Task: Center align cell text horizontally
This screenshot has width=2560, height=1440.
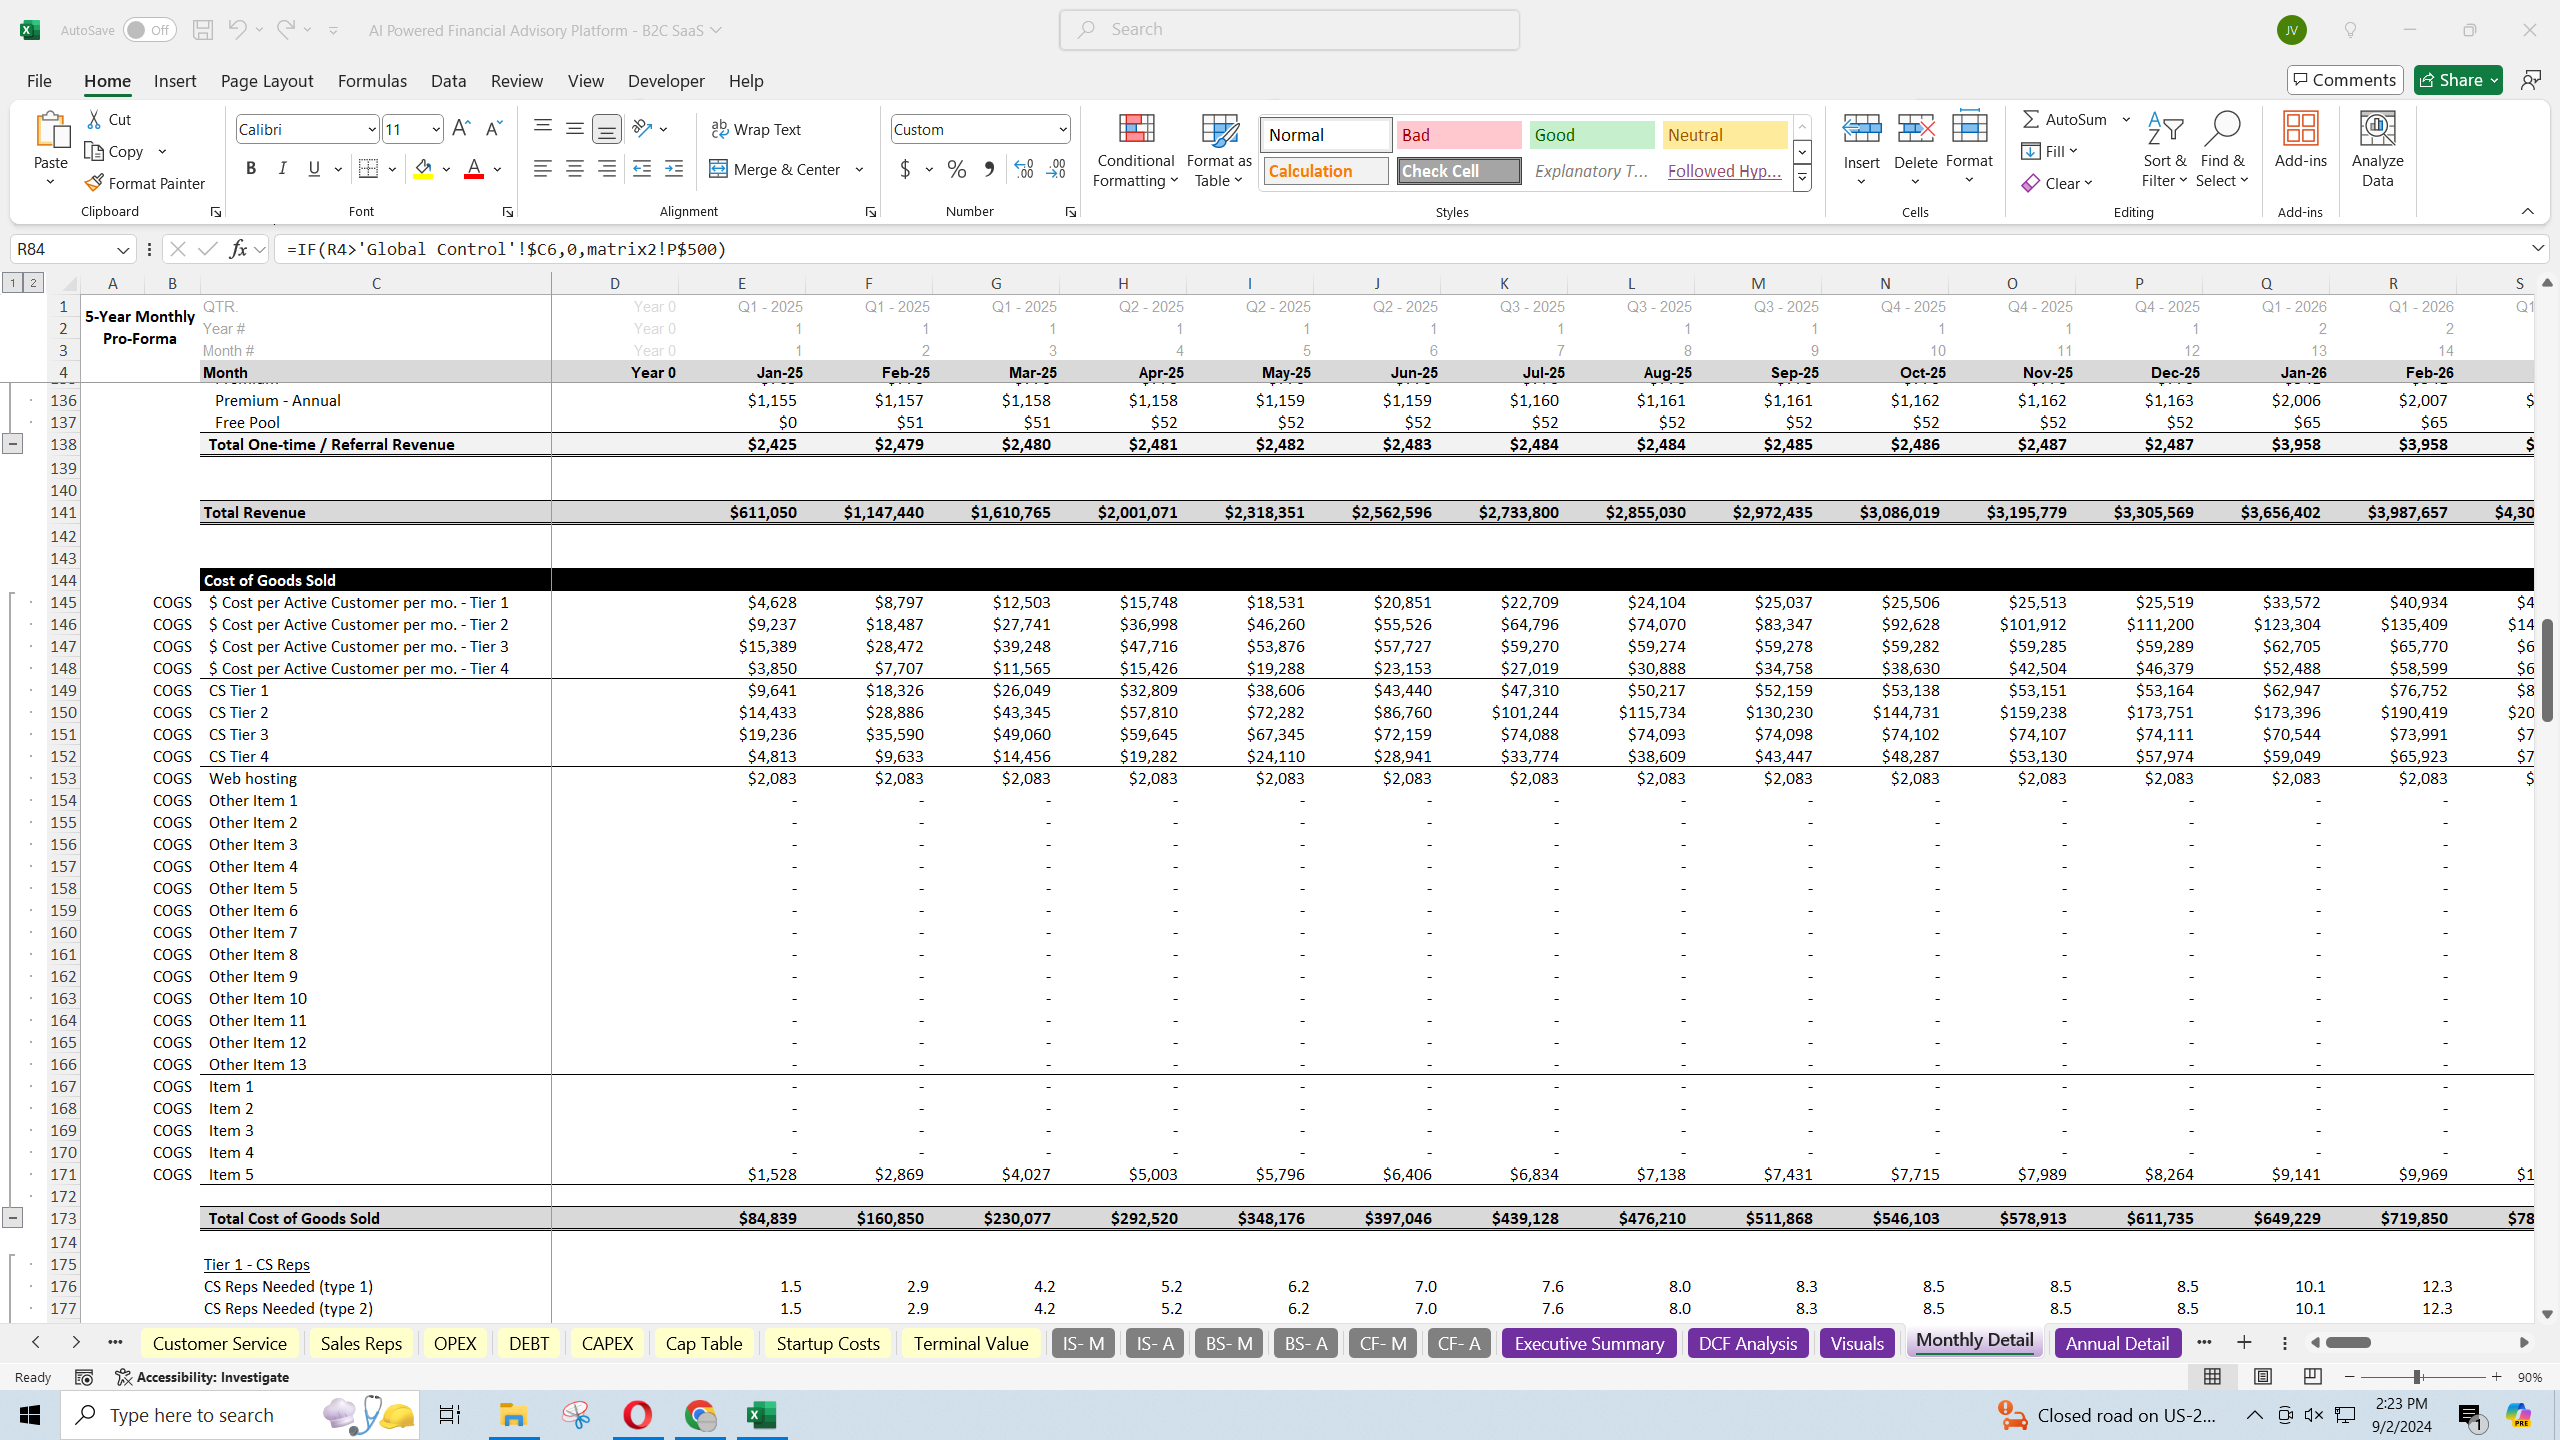Action: (574, 169)
